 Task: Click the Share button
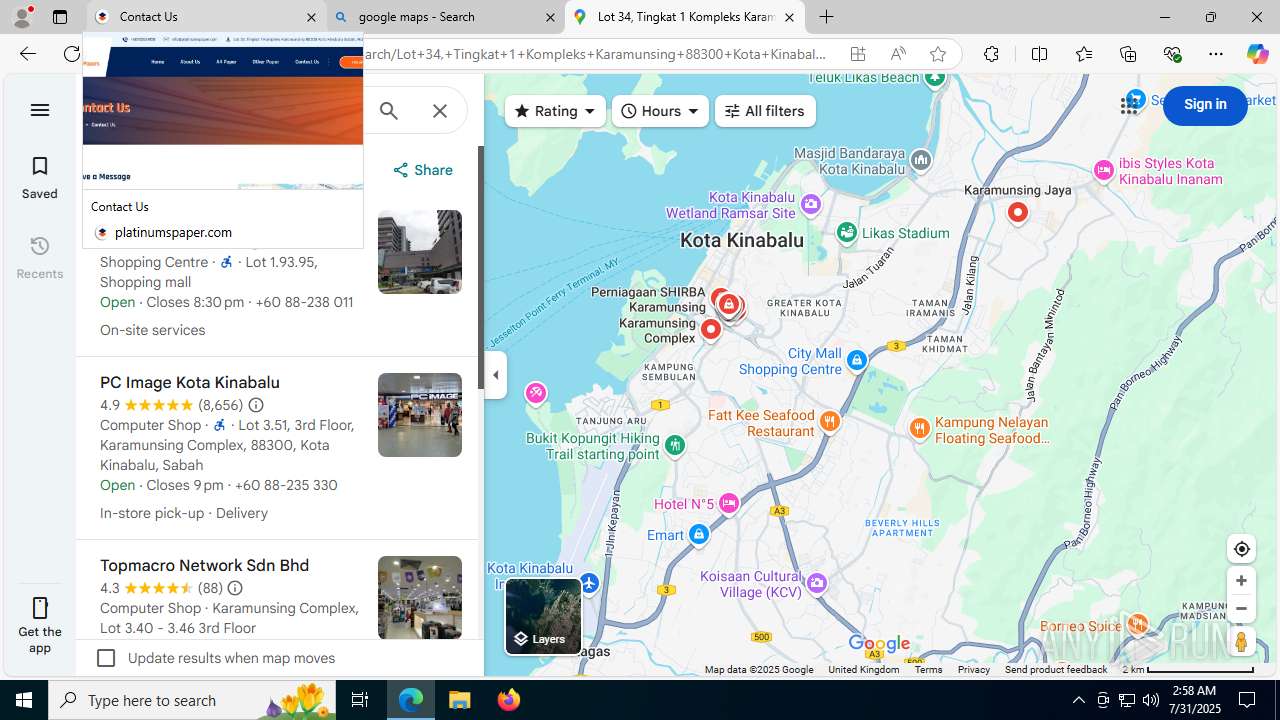click(x=423, y=170)
